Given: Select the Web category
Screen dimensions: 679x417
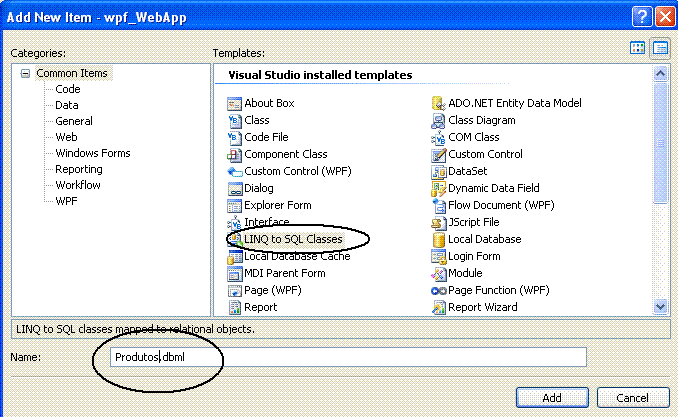Looking at the screenshot, I should click(x=66, y=137).
